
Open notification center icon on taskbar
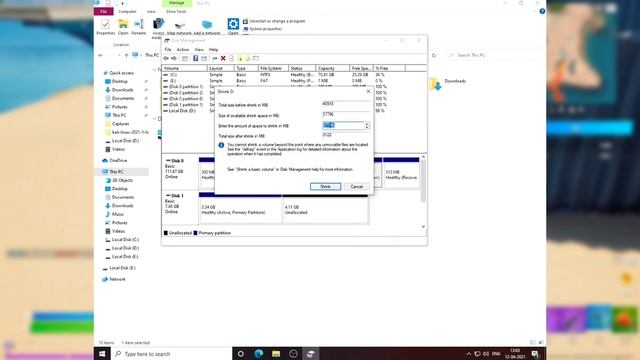click(535, 354)
